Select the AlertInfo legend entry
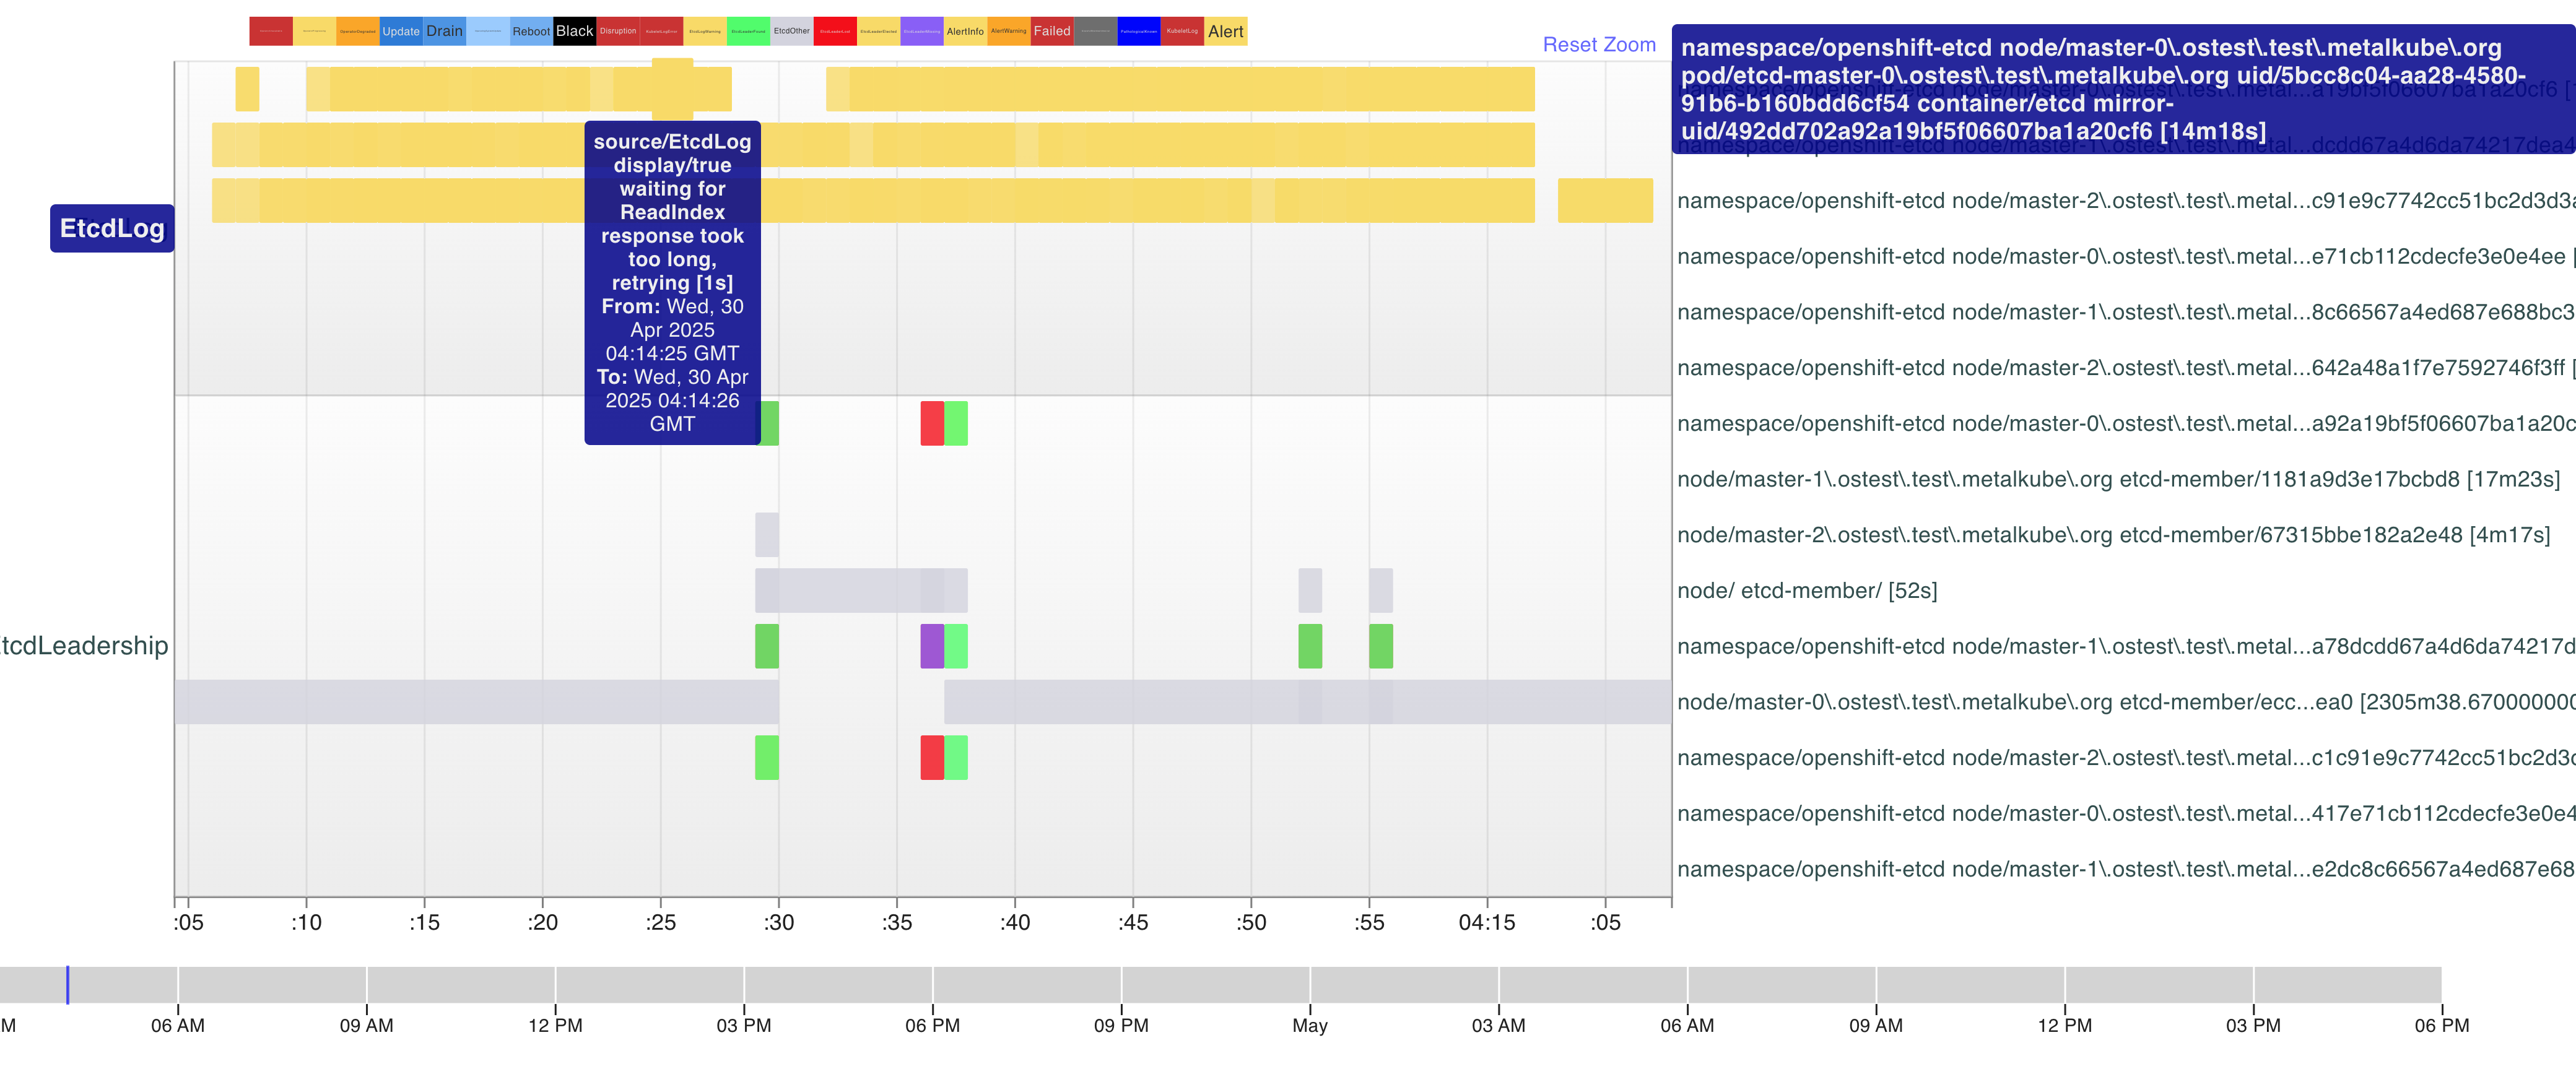The height and width of the screenshot is (1069, 2576). (965, 31)
